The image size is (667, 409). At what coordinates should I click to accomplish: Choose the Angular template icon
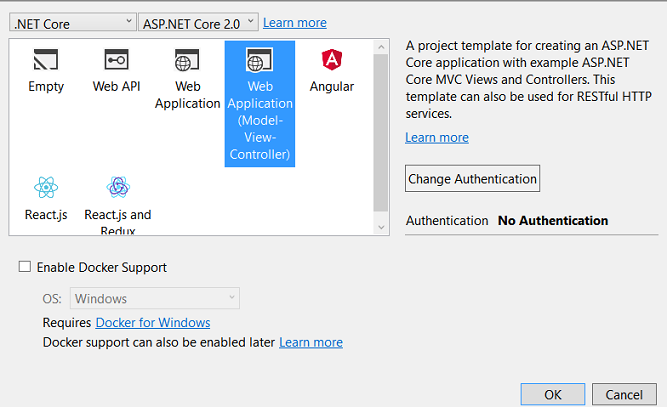(x=332, y=60)
